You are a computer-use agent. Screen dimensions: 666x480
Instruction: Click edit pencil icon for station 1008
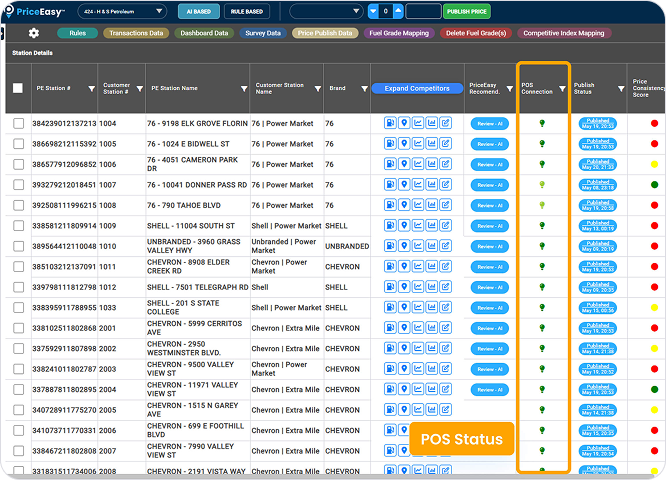click(445, 205)
